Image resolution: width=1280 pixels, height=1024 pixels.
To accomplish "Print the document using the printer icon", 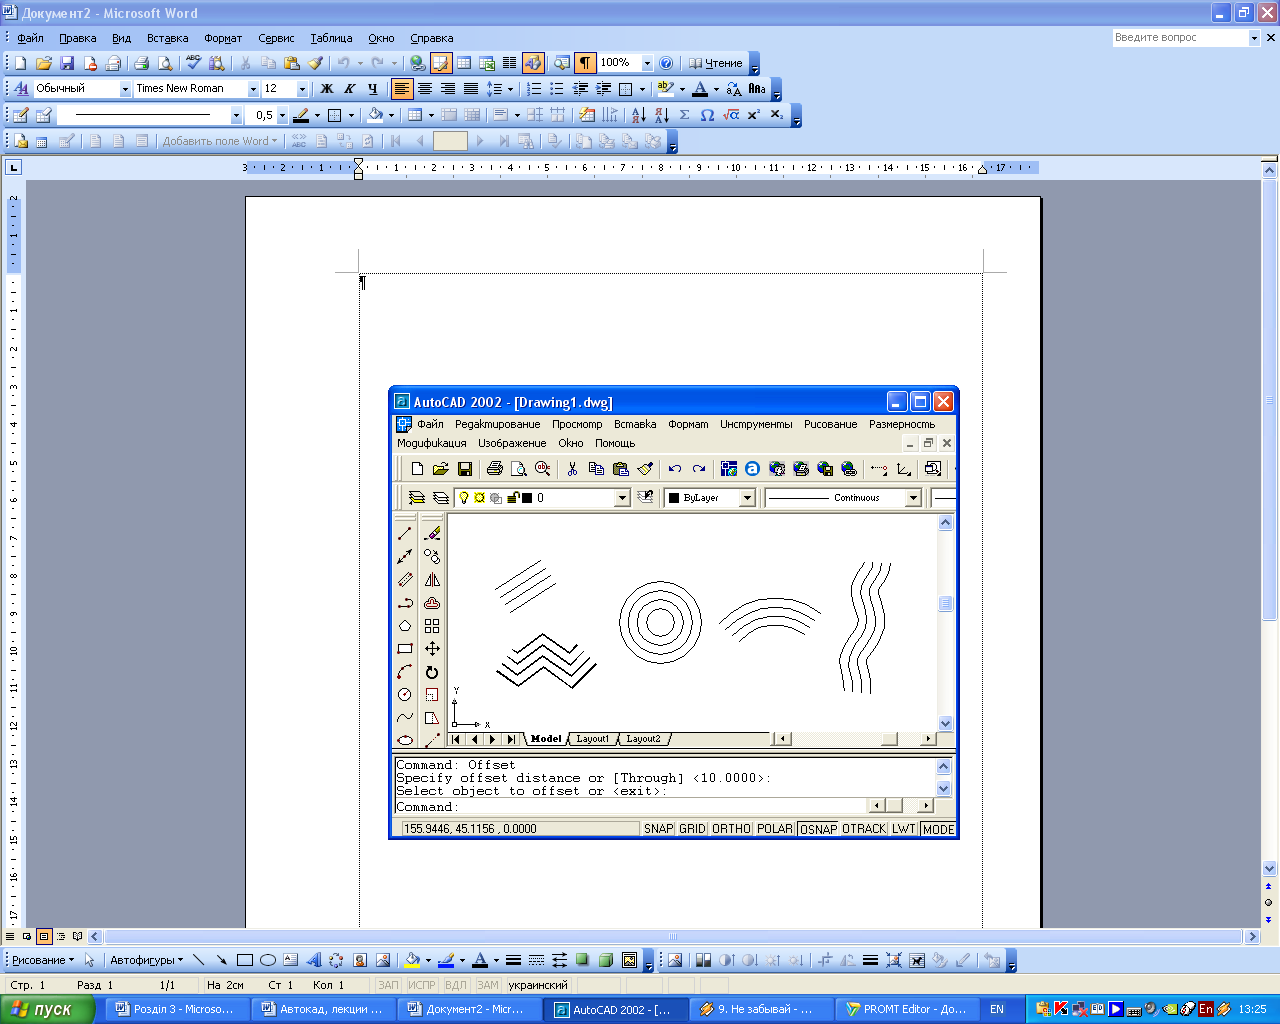I will 142,63.
